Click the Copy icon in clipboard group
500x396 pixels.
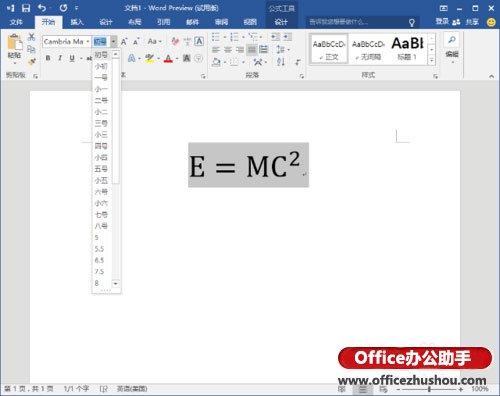coord(31,50)
